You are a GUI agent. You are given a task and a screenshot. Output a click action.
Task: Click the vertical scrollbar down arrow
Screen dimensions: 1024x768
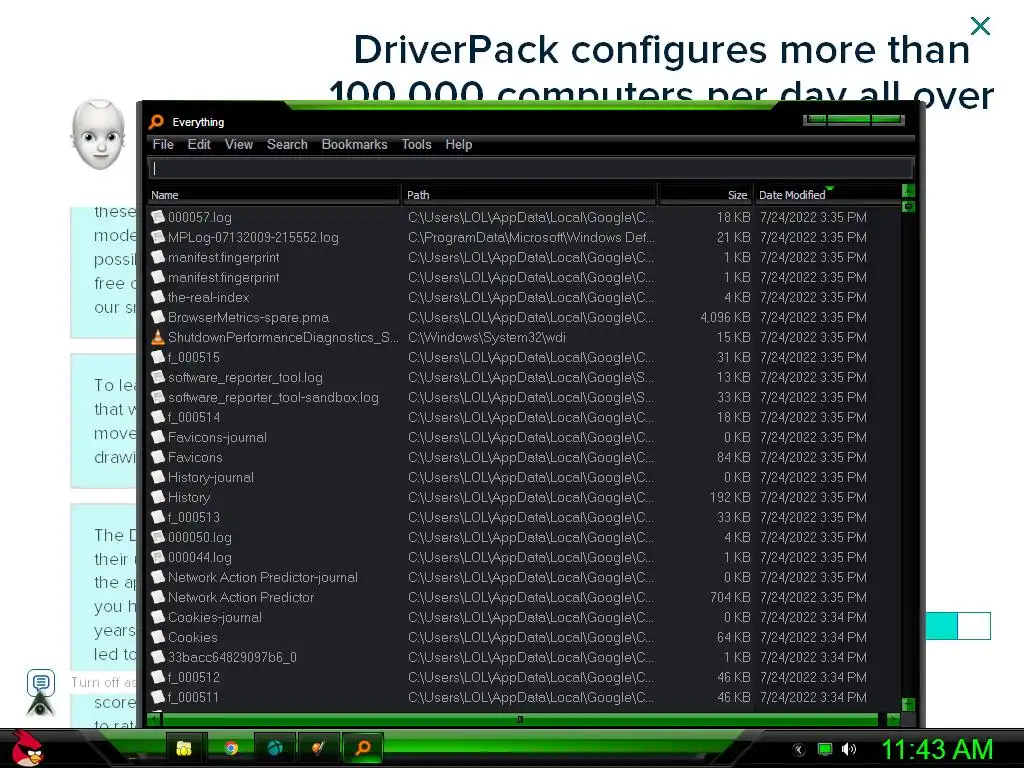[x=908, y=704]
